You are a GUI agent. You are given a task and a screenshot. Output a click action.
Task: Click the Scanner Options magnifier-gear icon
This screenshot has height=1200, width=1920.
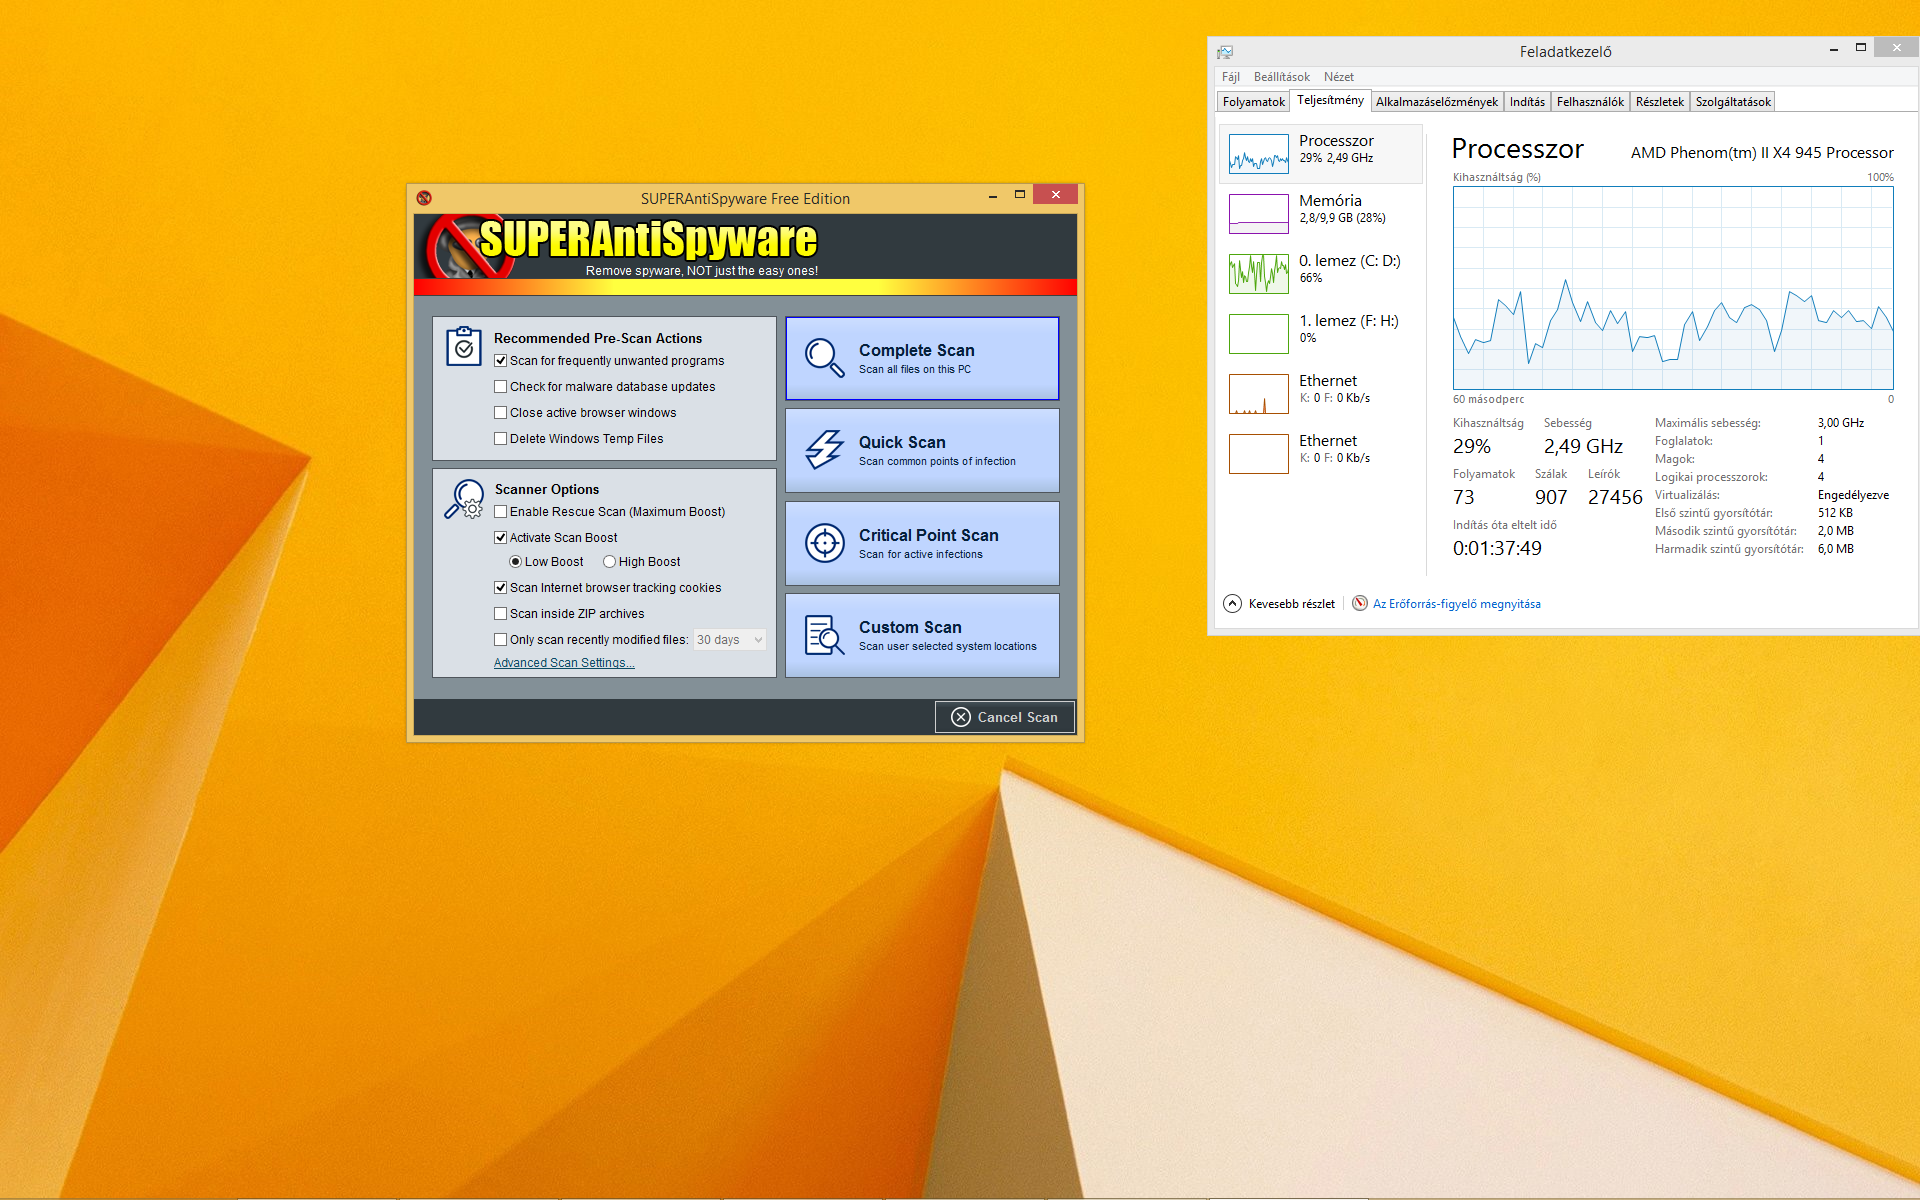pyautogui.click(x=463, y=499)
